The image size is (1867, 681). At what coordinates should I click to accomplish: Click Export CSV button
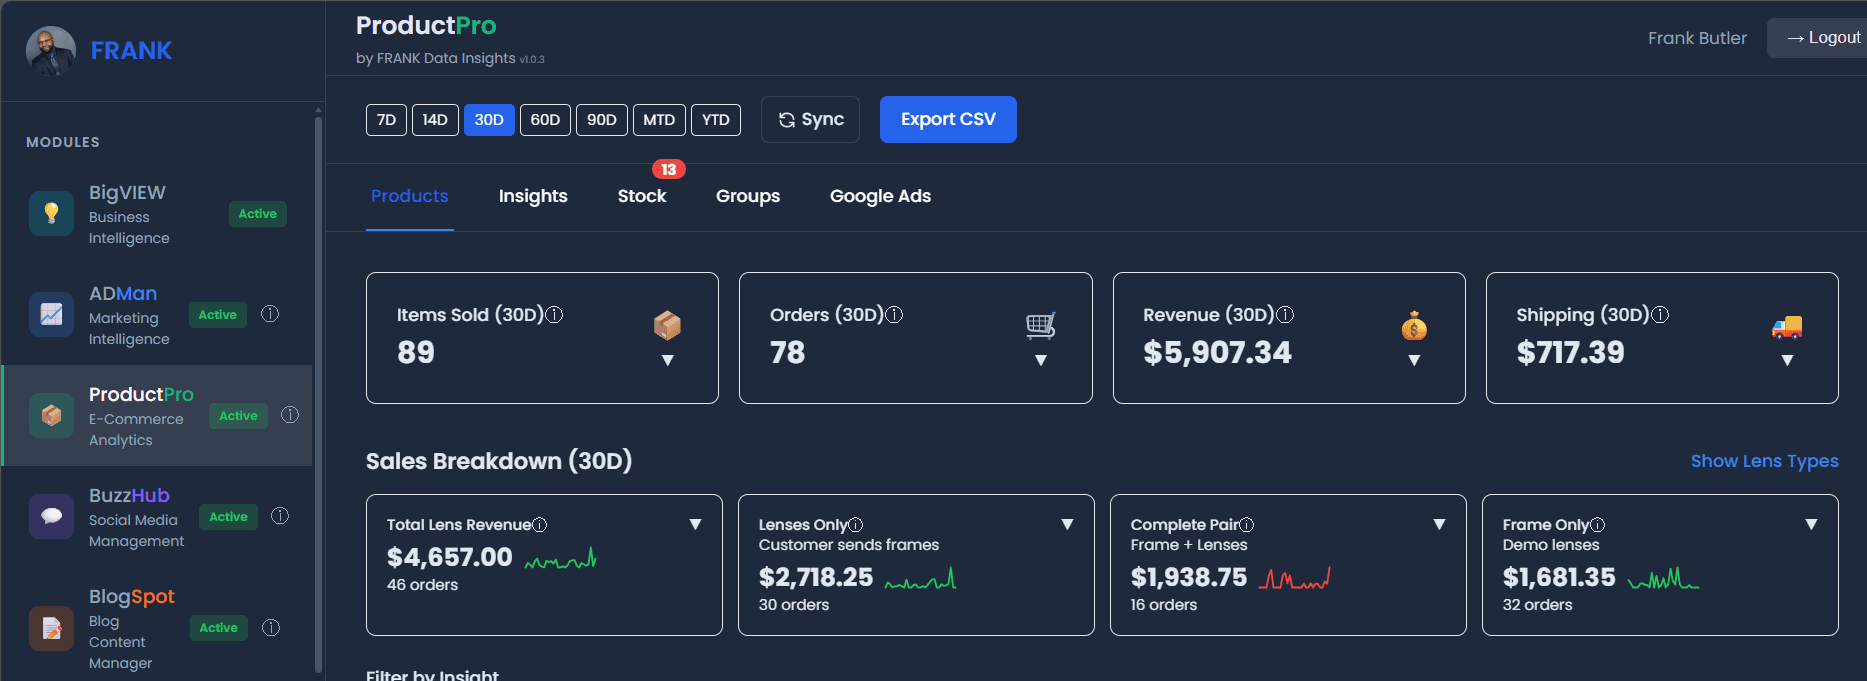[x=948, y=120]
